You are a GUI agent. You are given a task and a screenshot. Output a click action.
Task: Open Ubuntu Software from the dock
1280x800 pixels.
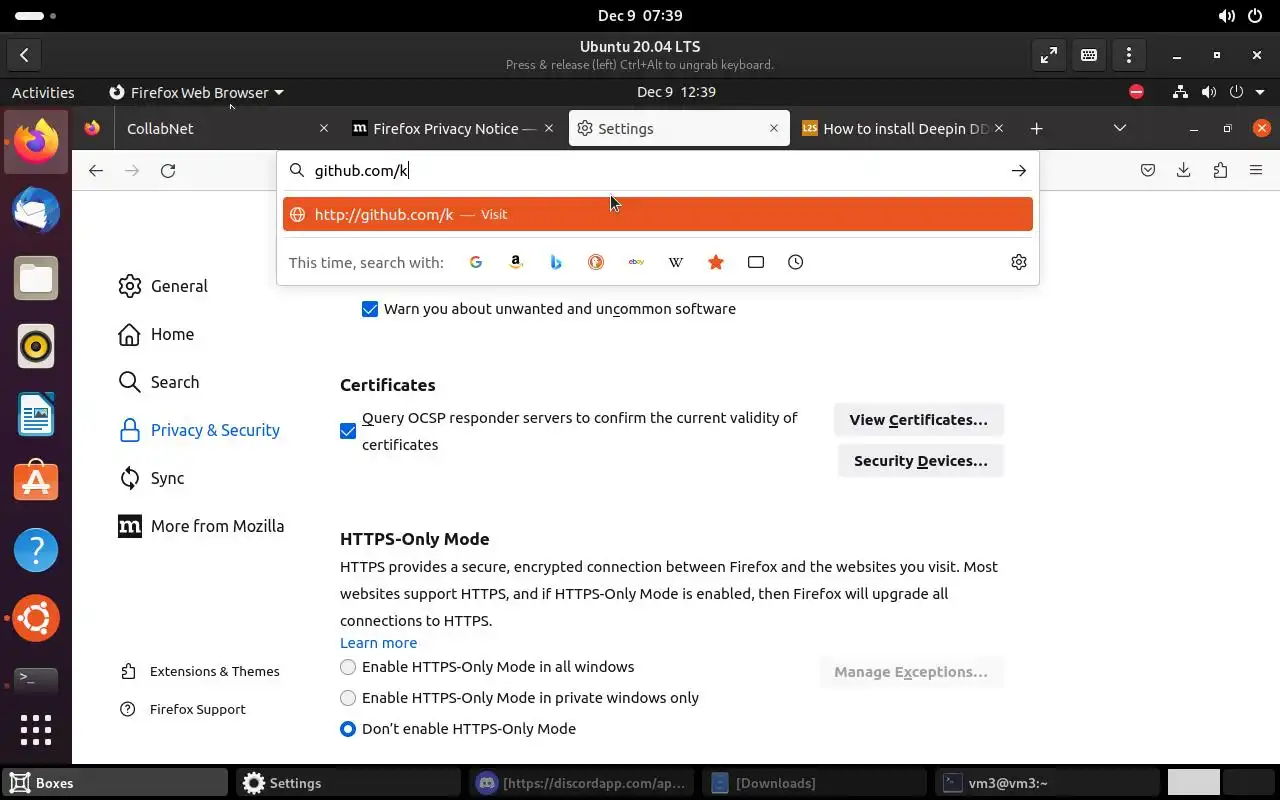(36, 482)
